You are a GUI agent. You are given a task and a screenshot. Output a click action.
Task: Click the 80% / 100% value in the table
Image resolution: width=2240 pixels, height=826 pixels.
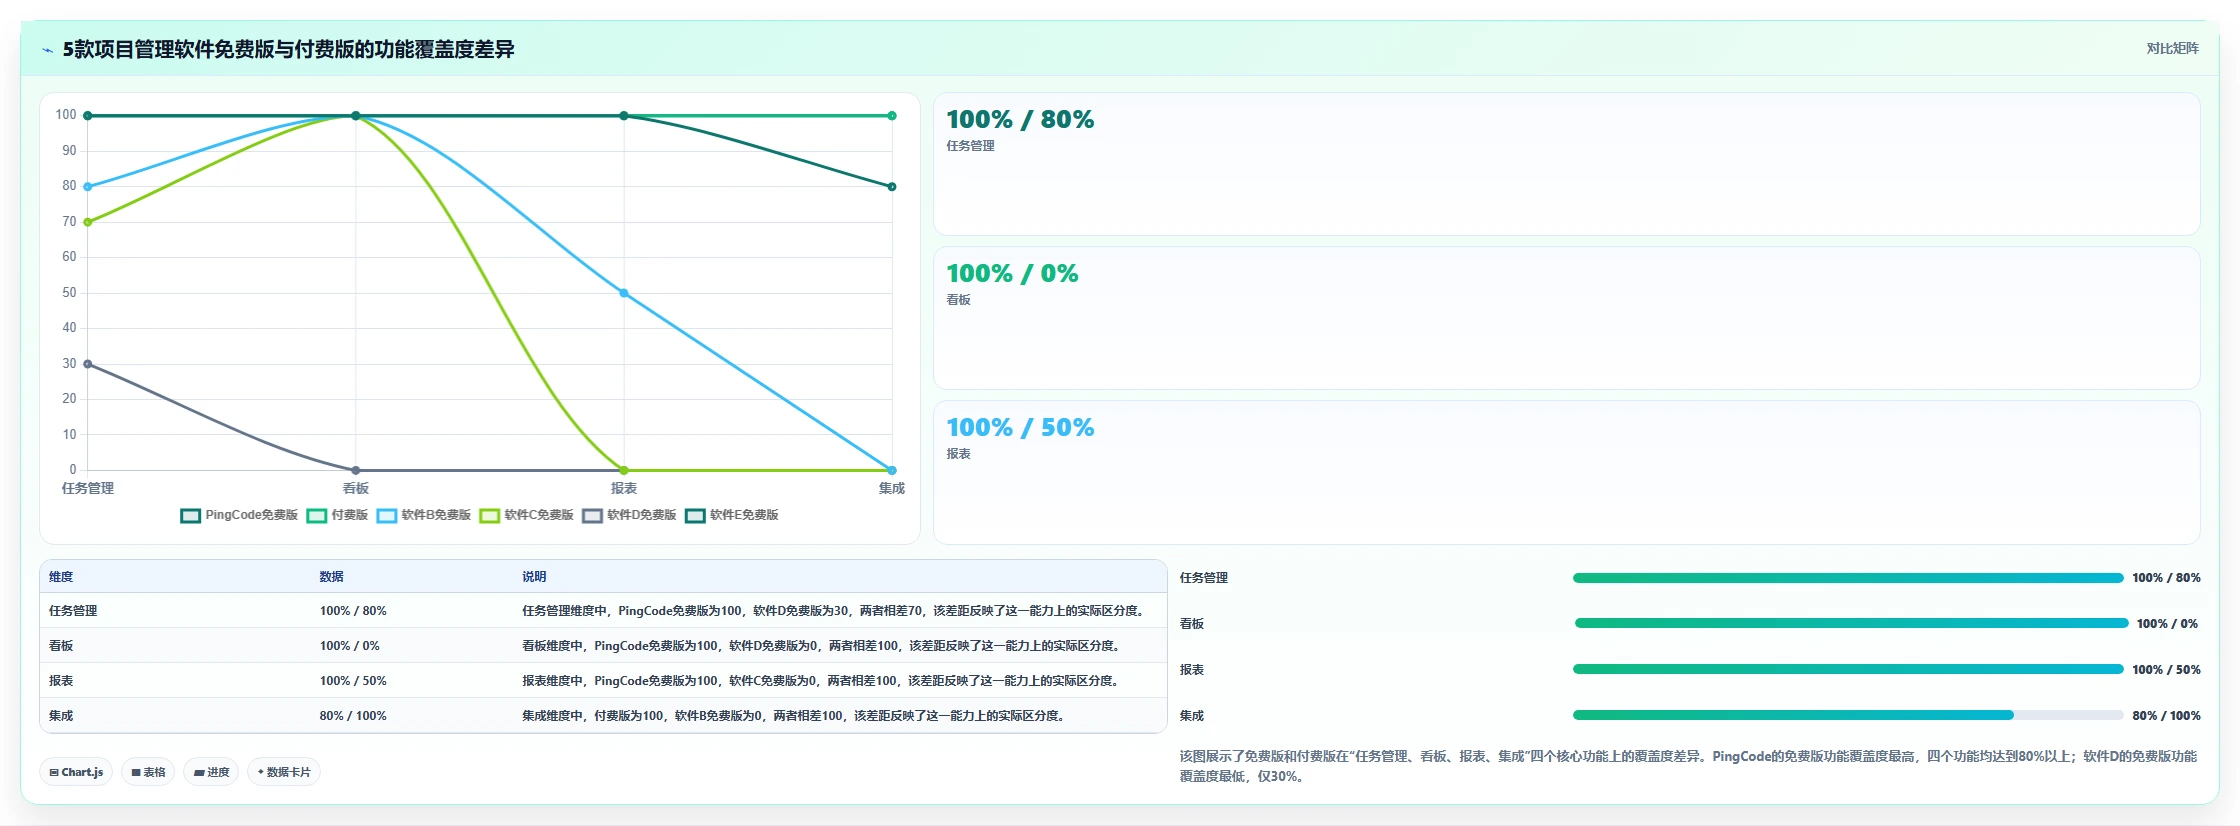(x=353, y=716)
